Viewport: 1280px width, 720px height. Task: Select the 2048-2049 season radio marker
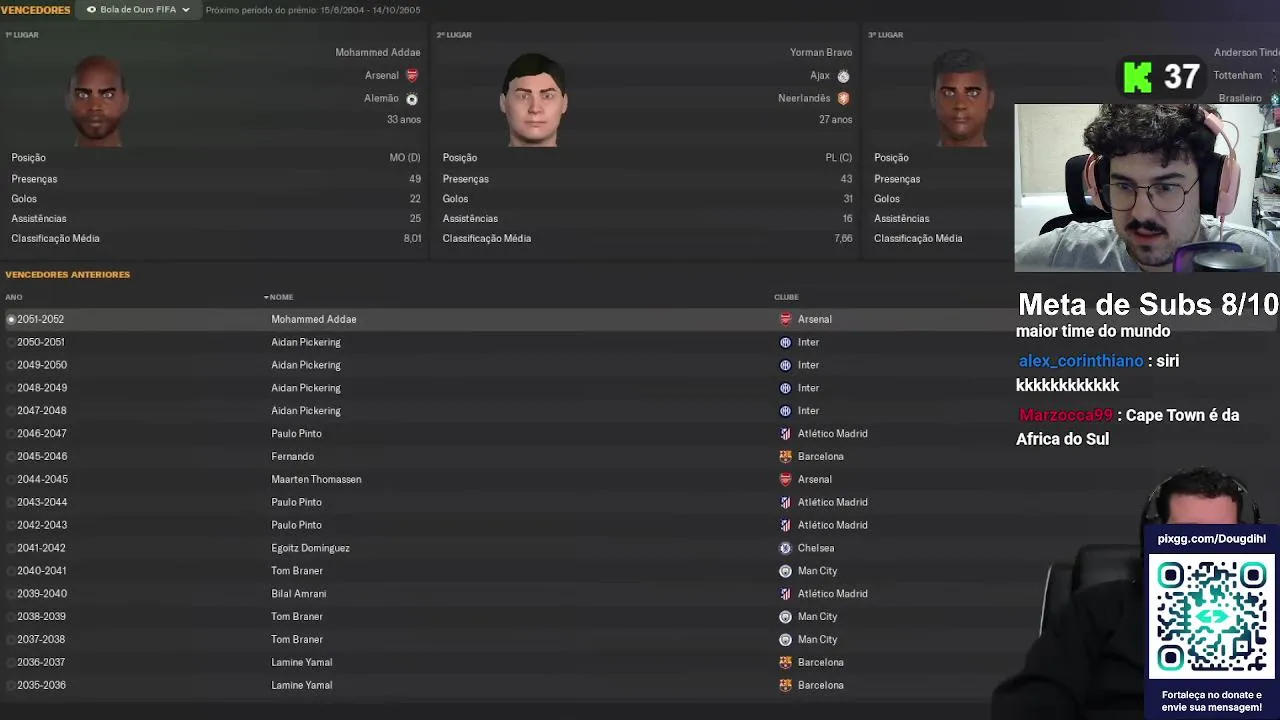pyautogui.click(x=11, y=388)
